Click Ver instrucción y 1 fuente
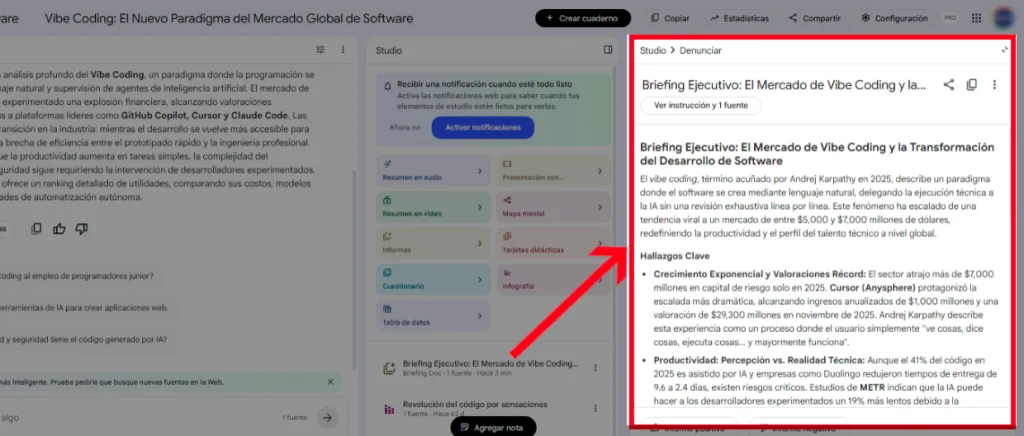This screenshot has height=436, width=1024. [701, 105]
